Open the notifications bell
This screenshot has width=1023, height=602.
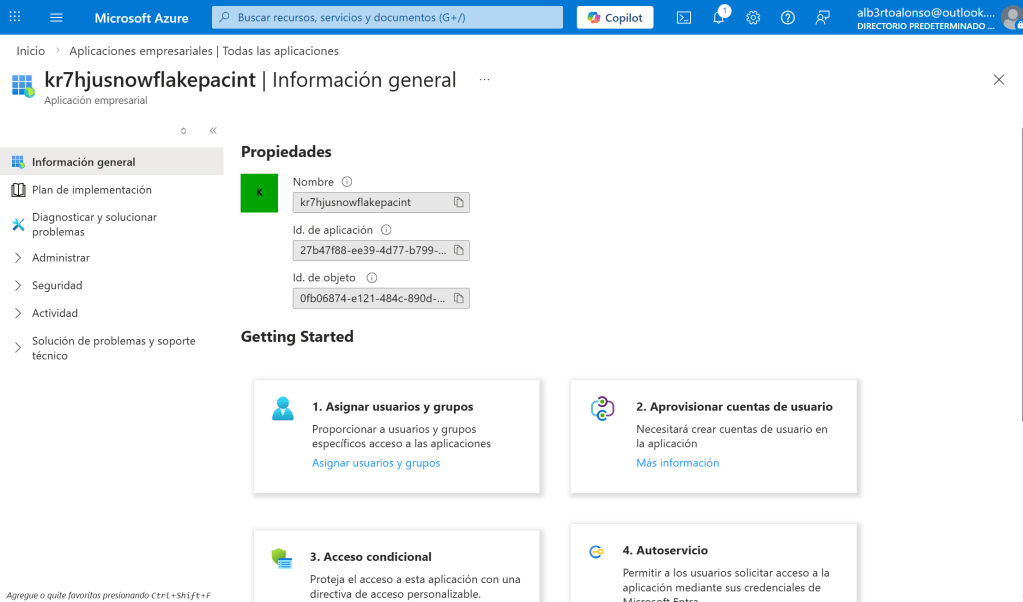[719, 18]
